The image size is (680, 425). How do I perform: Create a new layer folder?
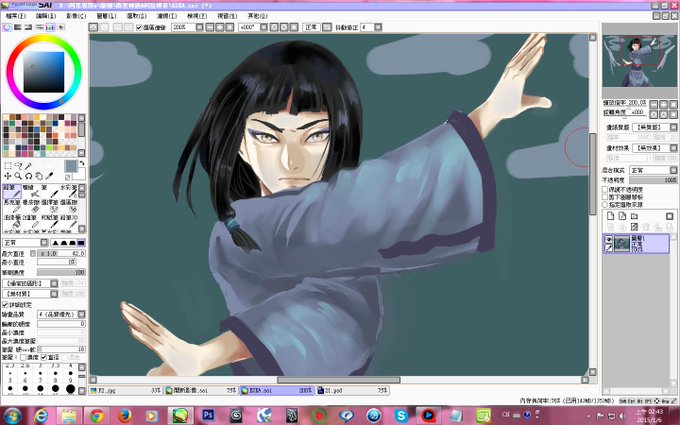click(x=634, y=216)
